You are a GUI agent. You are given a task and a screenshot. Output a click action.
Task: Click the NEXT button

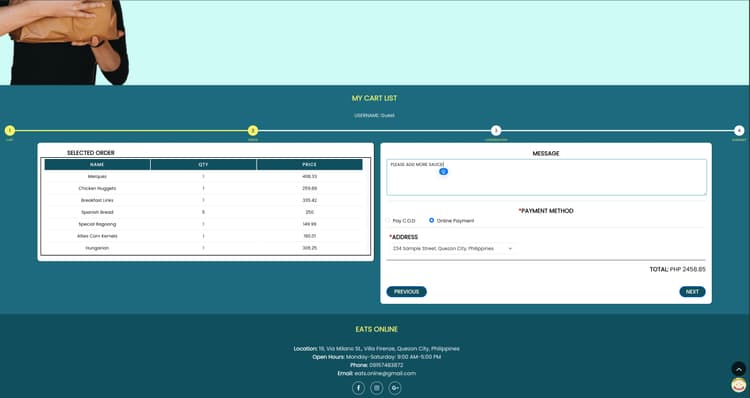692,292
